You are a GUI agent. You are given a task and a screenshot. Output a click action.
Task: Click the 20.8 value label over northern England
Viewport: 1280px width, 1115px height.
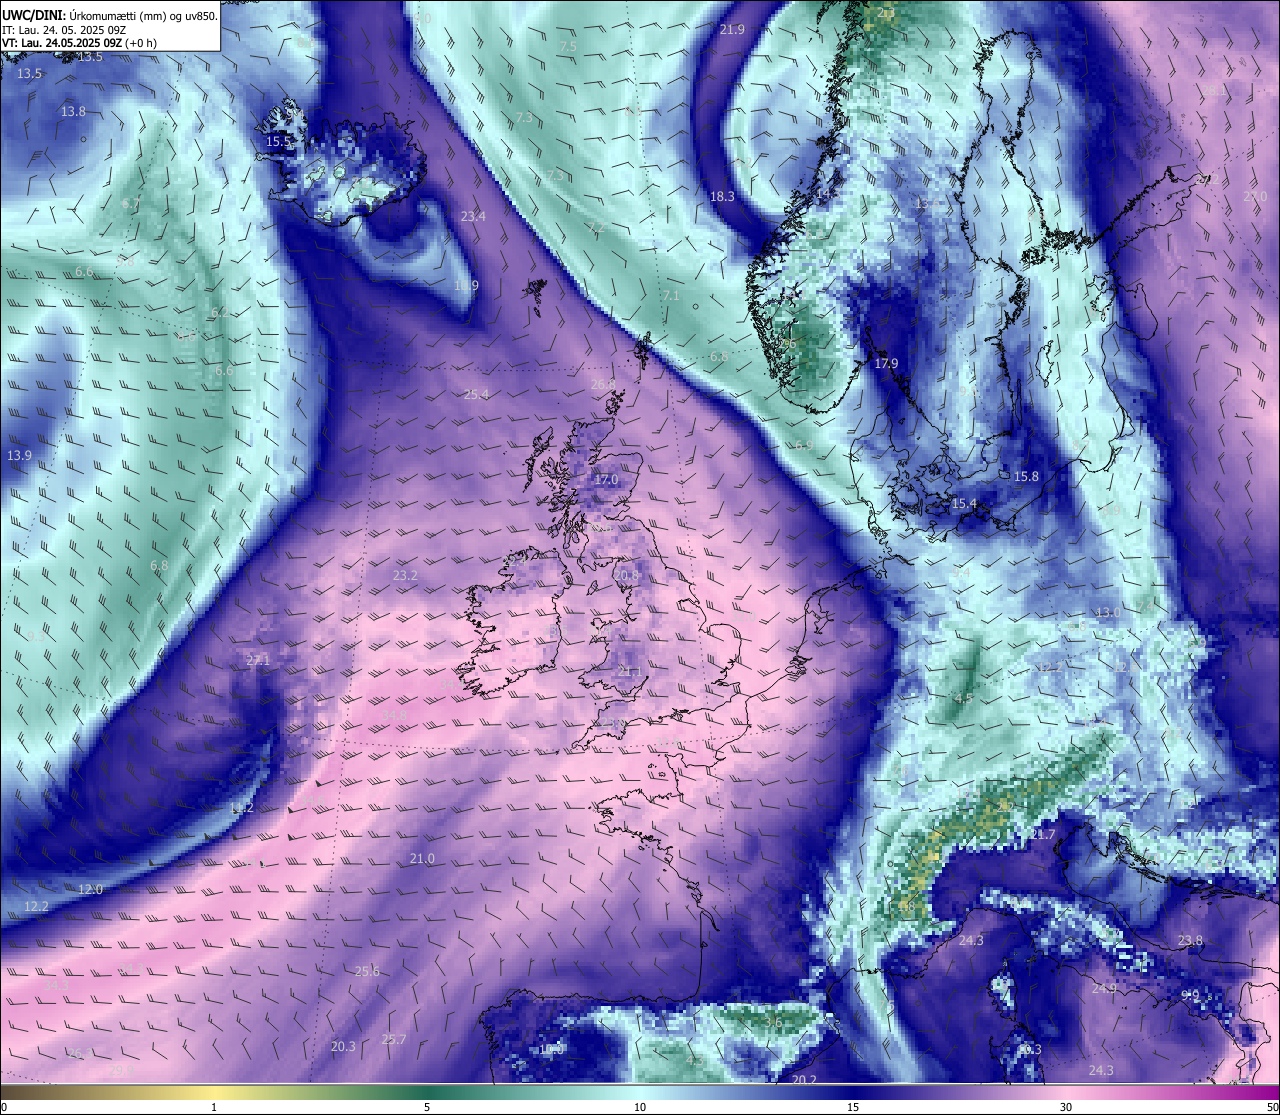pos(626,575)
